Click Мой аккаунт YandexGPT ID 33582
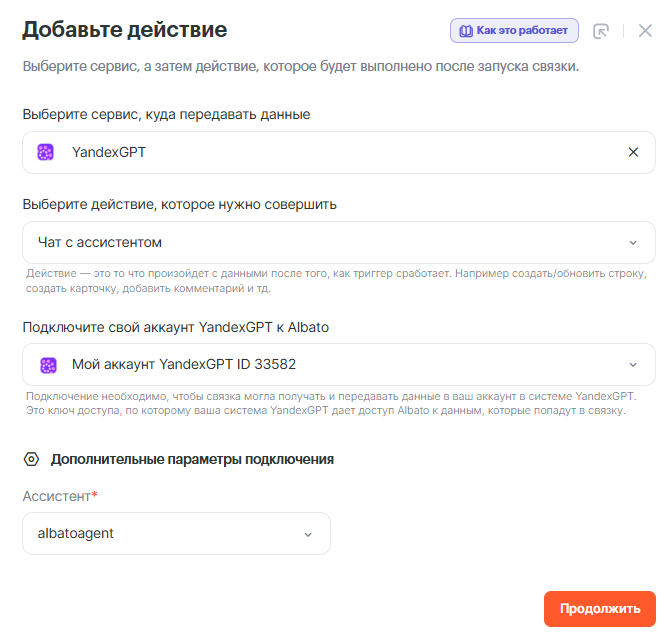670x644 pixels. tap(184, 365)
